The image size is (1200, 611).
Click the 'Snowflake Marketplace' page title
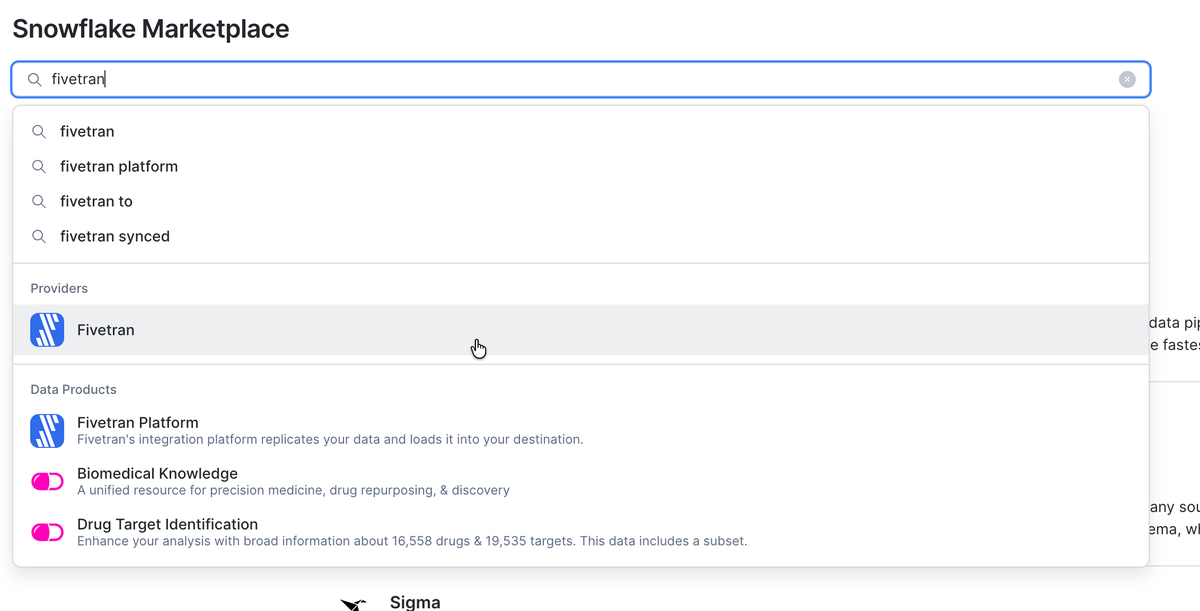(x=151, y=29)
